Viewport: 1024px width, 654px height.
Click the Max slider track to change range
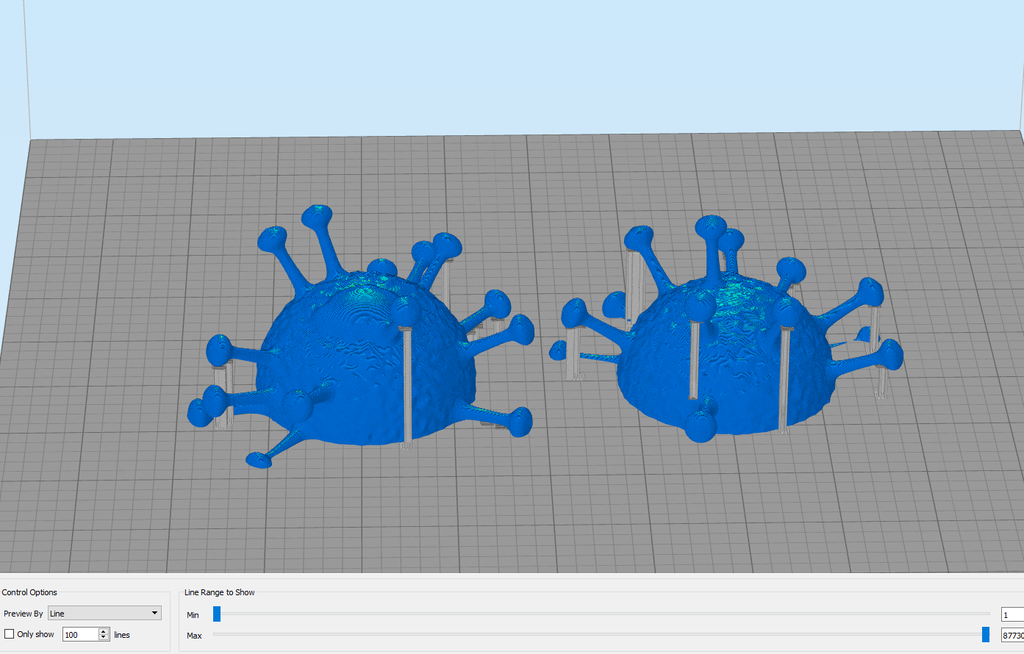(600, 633)
